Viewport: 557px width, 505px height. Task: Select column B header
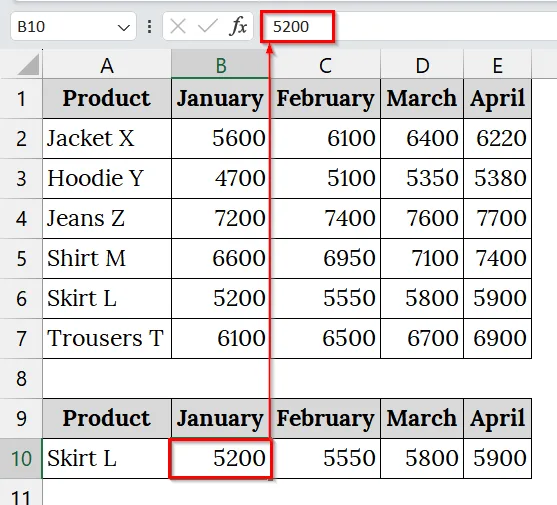click(x=220, y=64)
